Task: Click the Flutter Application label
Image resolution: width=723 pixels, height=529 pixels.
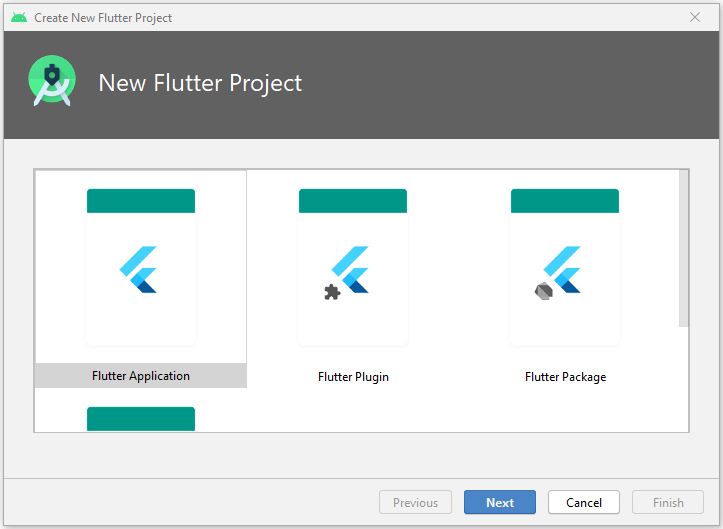Action: 141,376
